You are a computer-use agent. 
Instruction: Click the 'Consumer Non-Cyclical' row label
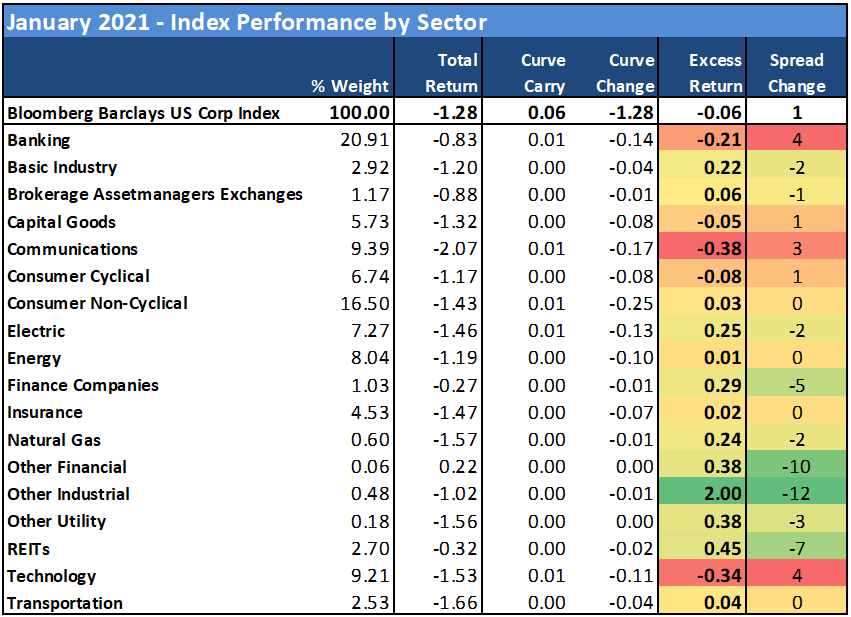click(97, 303)
